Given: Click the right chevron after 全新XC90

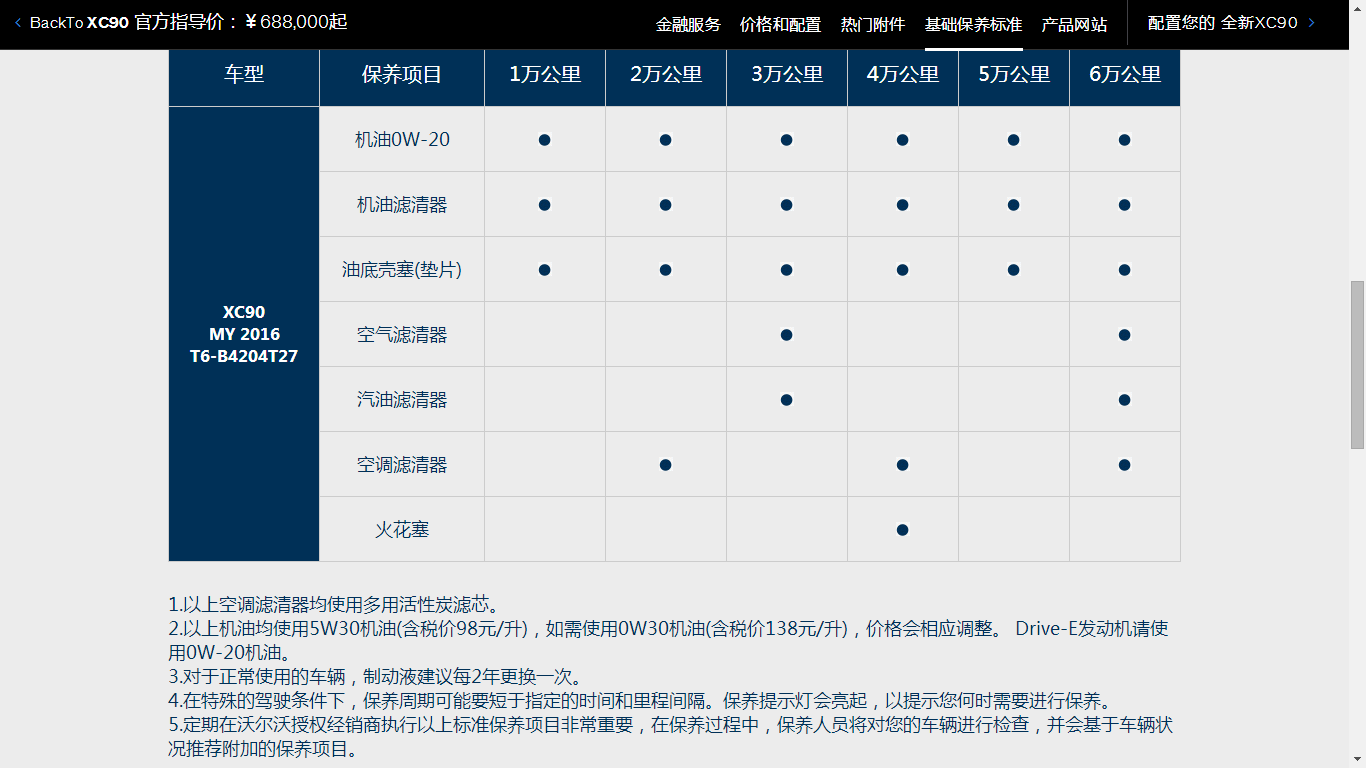Looking at the screenshot, I should point(1312,23).
